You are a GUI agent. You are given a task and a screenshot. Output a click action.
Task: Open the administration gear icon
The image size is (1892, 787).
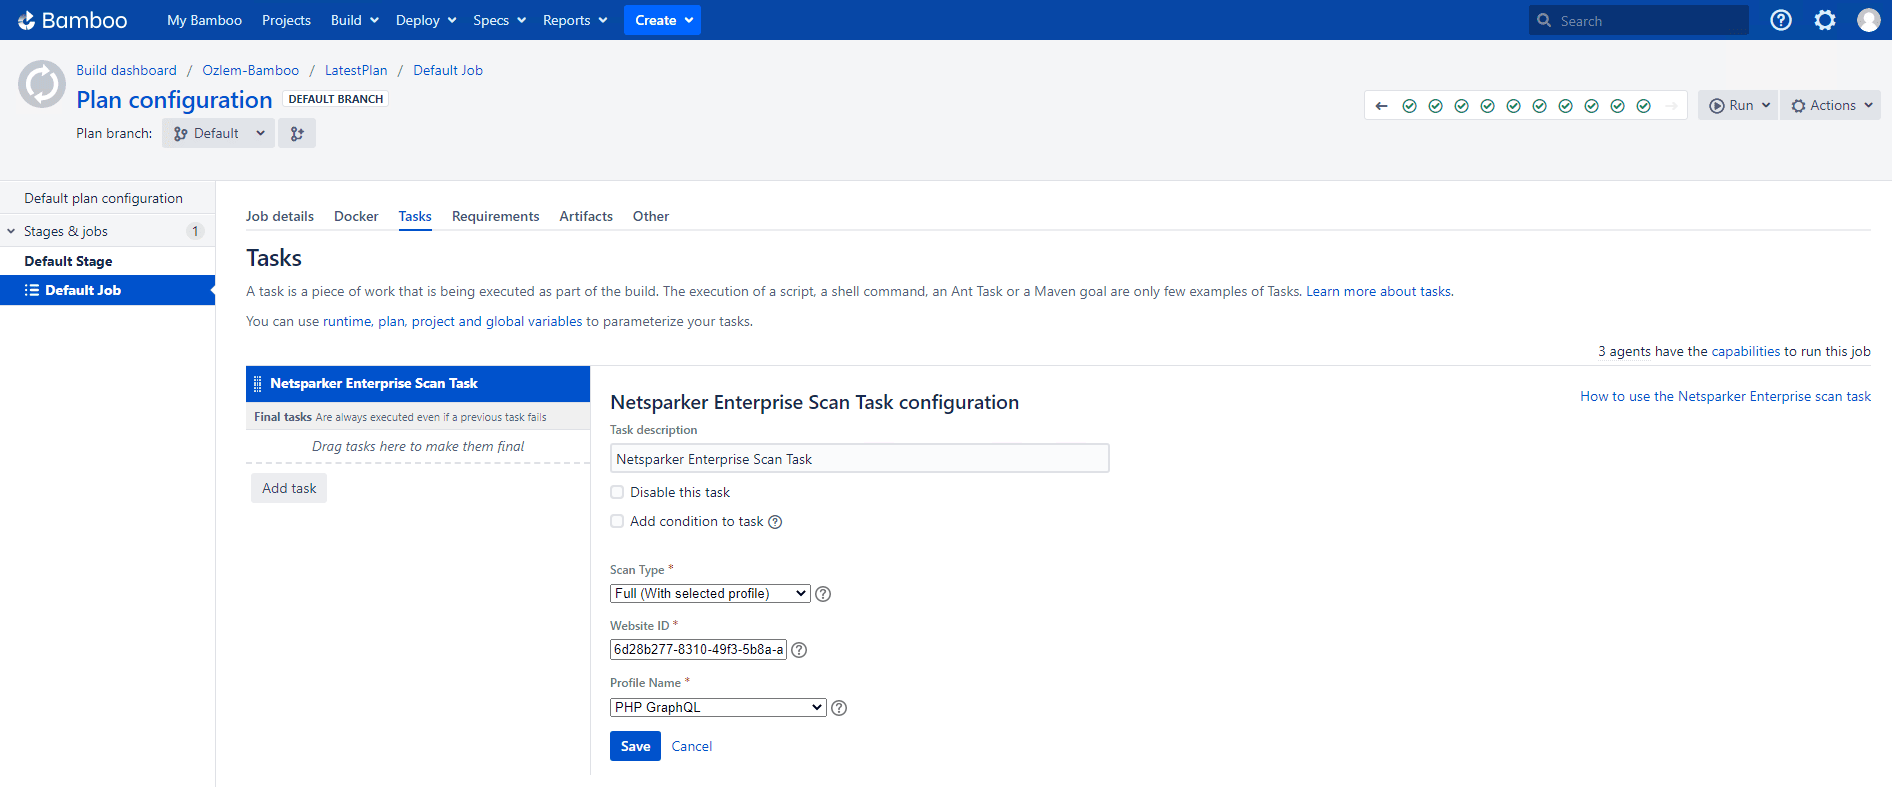(x=1824, y=20)
